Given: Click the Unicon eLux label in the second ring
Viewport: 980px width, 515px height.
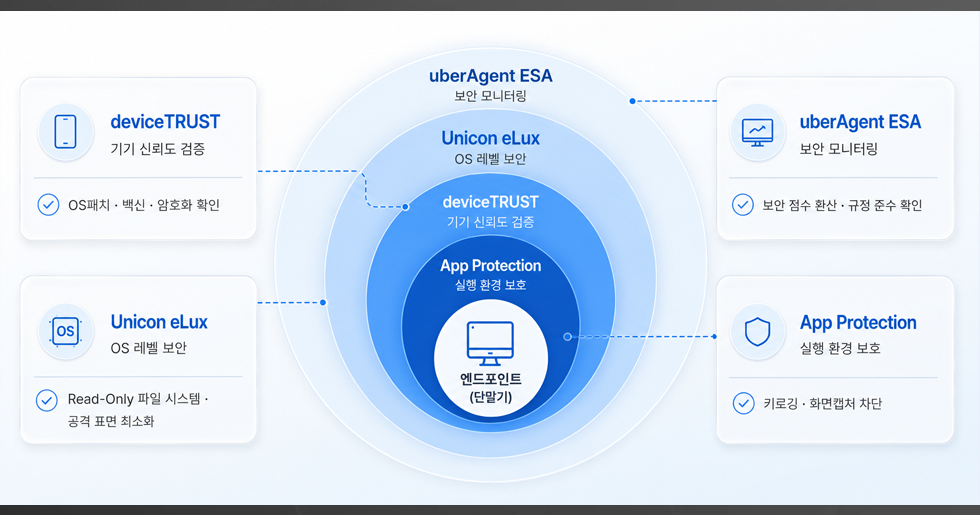Looking at the screenshot, I should pos(491,138).
